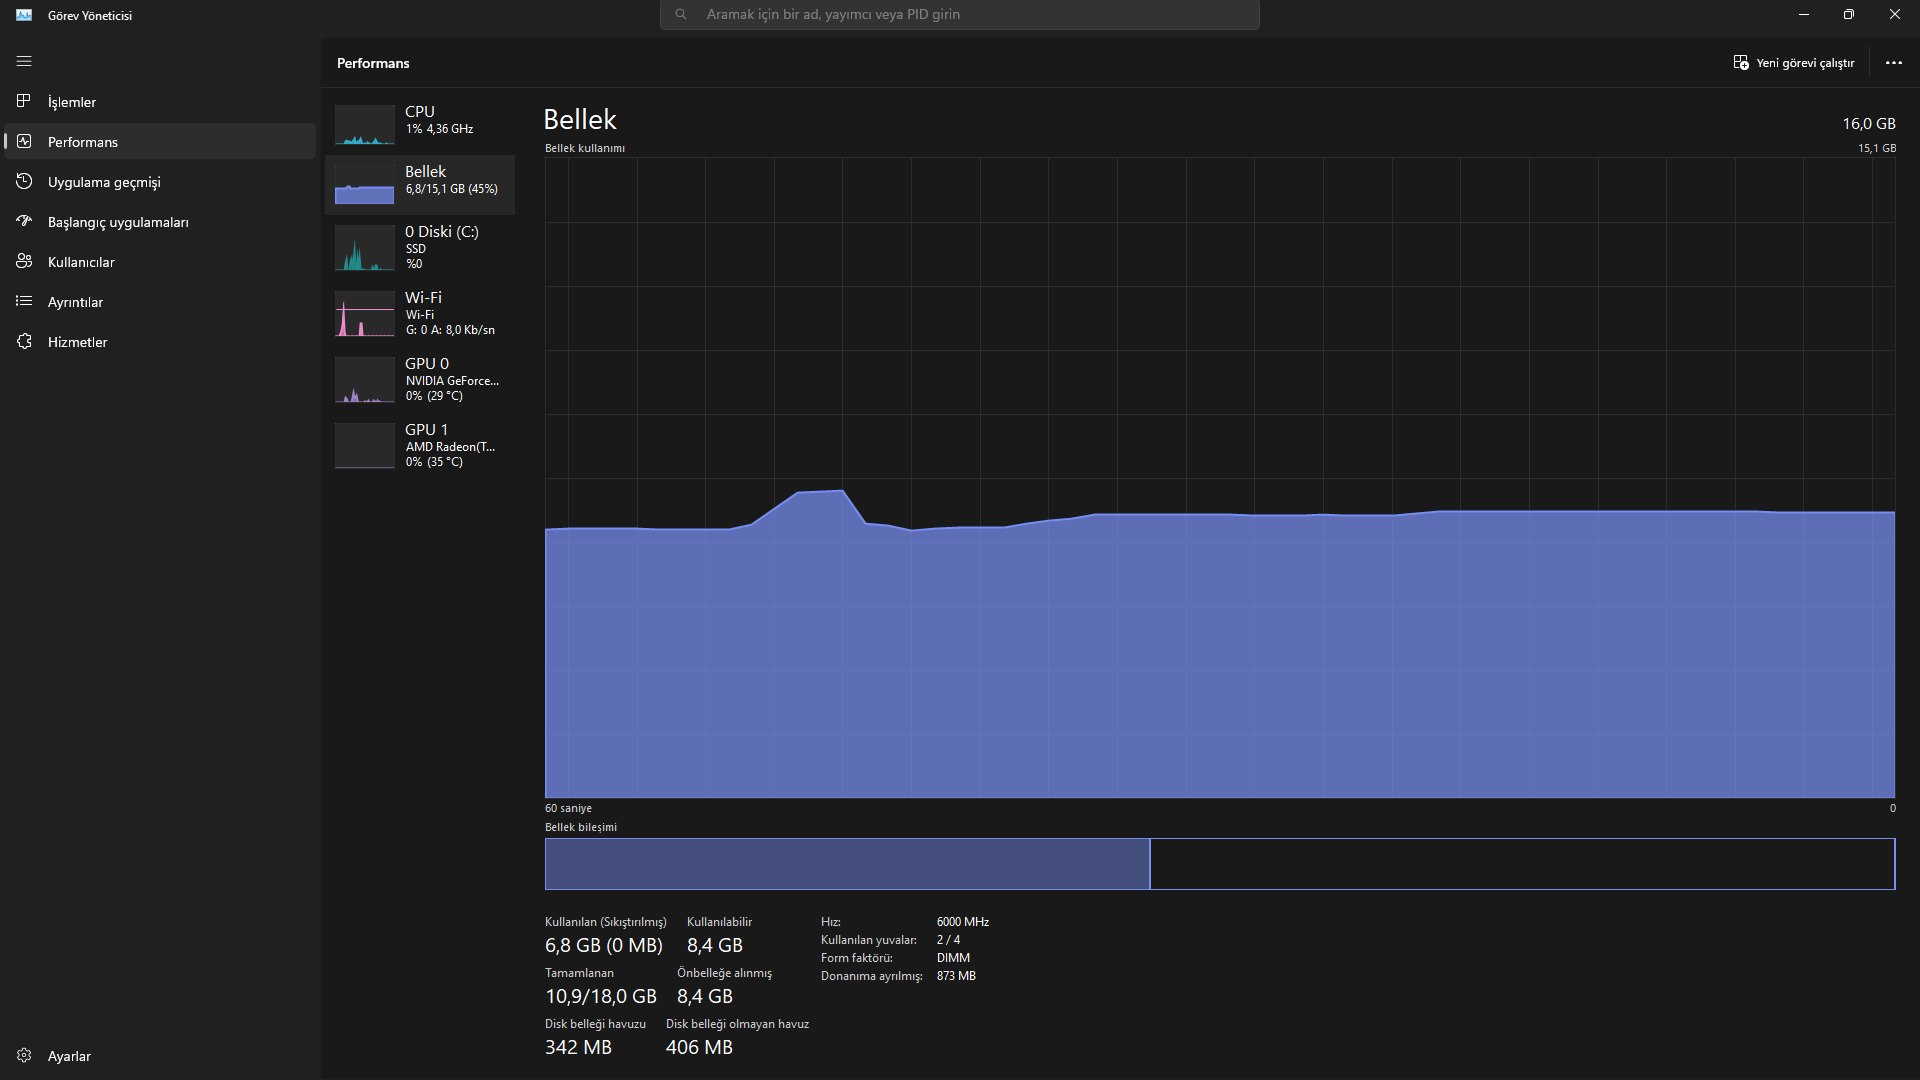The height and width of the screenshot is (1080, 1920).
Task: Show GPU 0 NVIDIA GeForce details
Action: tap(420, 378)
